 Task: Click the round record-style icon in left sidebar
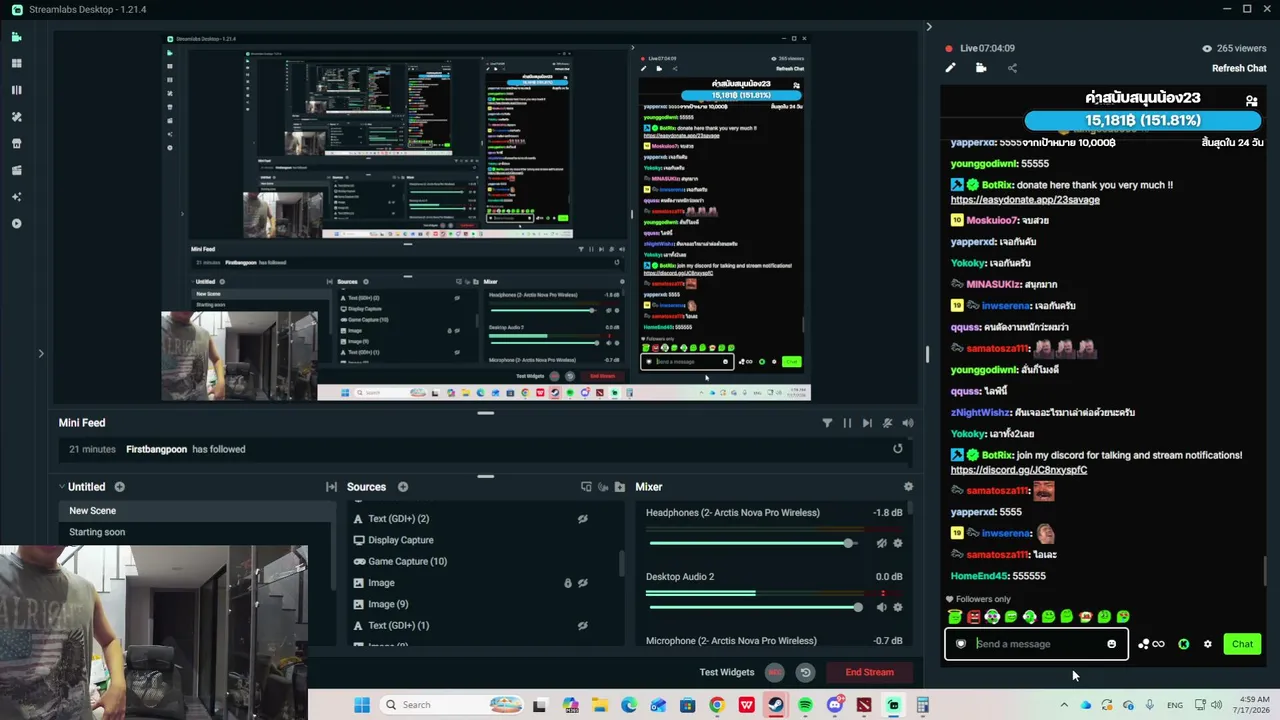[16, 223]
